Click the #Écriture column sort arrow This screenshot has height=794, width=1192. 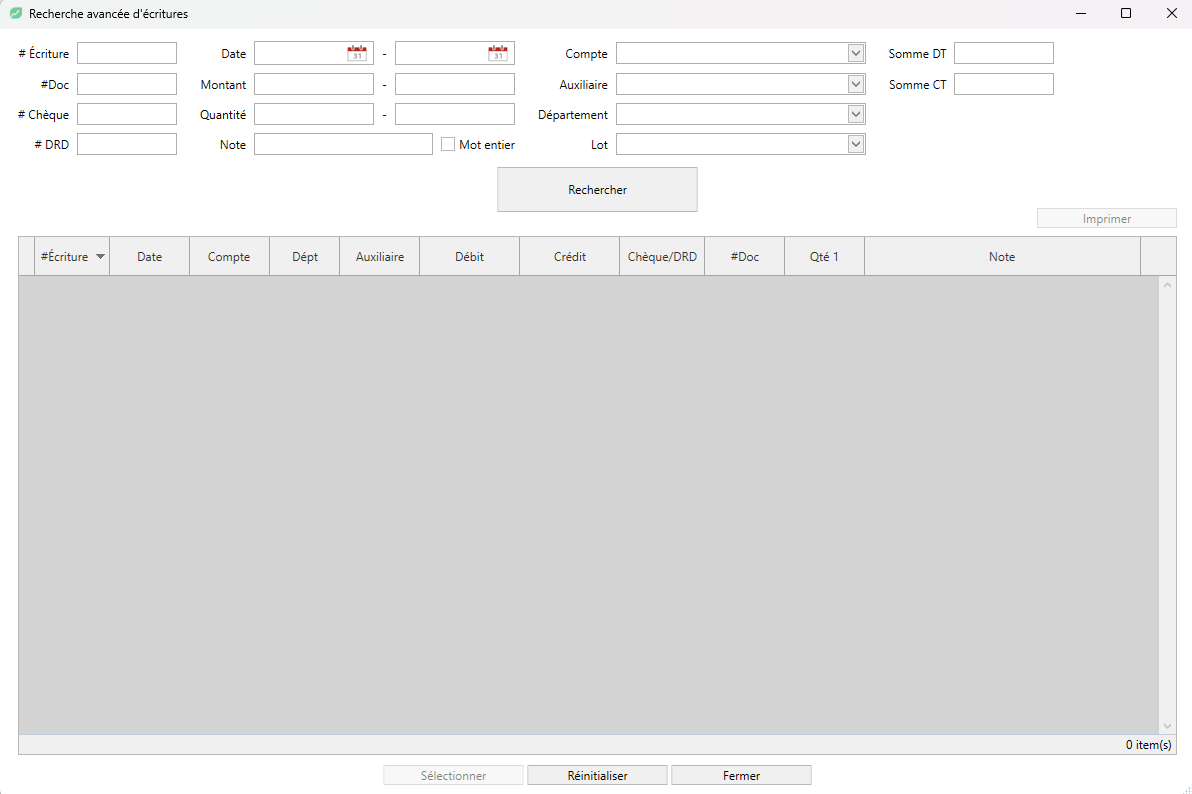100,257
